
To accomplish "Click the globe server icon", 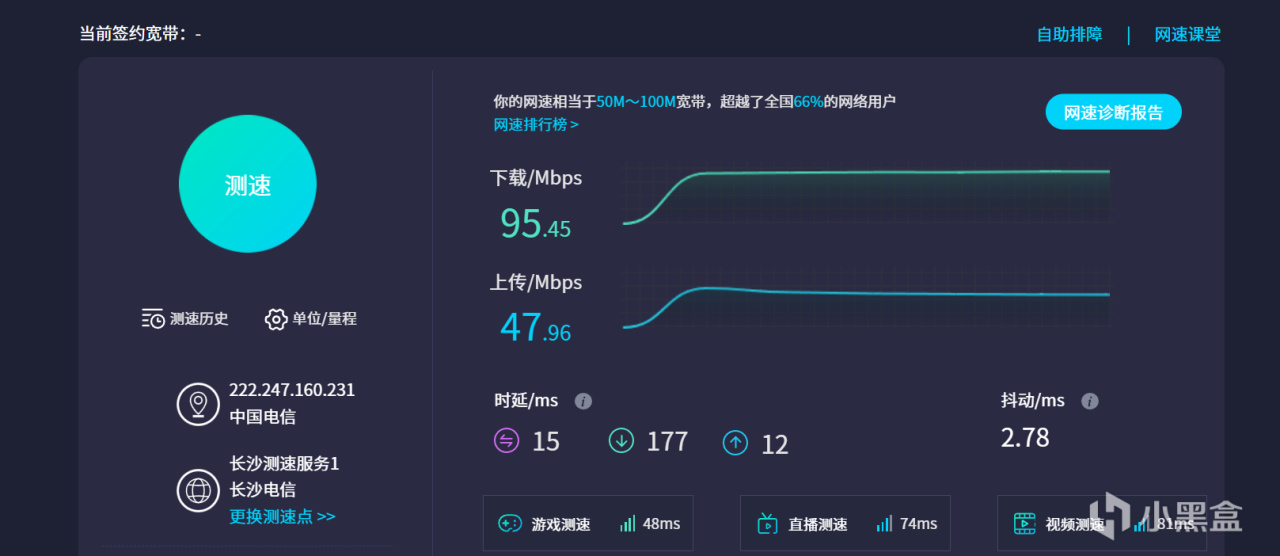I will tap(198, 490).
